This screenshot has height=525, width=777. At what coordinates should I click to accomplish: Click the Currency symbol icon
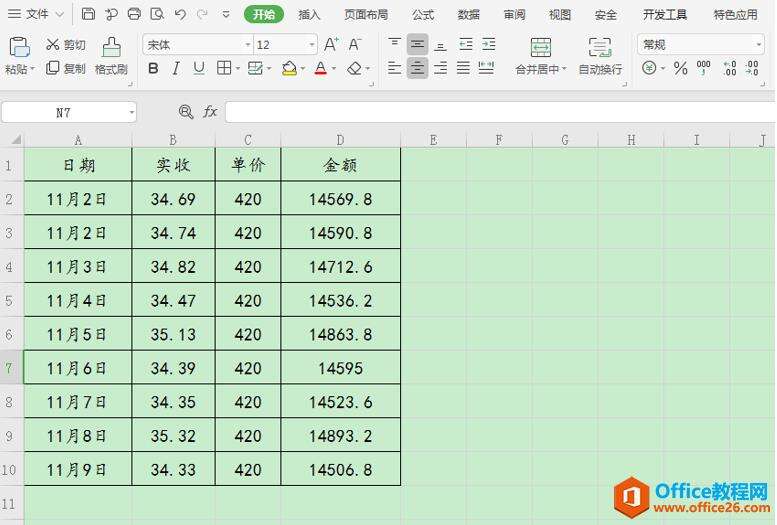649,67
